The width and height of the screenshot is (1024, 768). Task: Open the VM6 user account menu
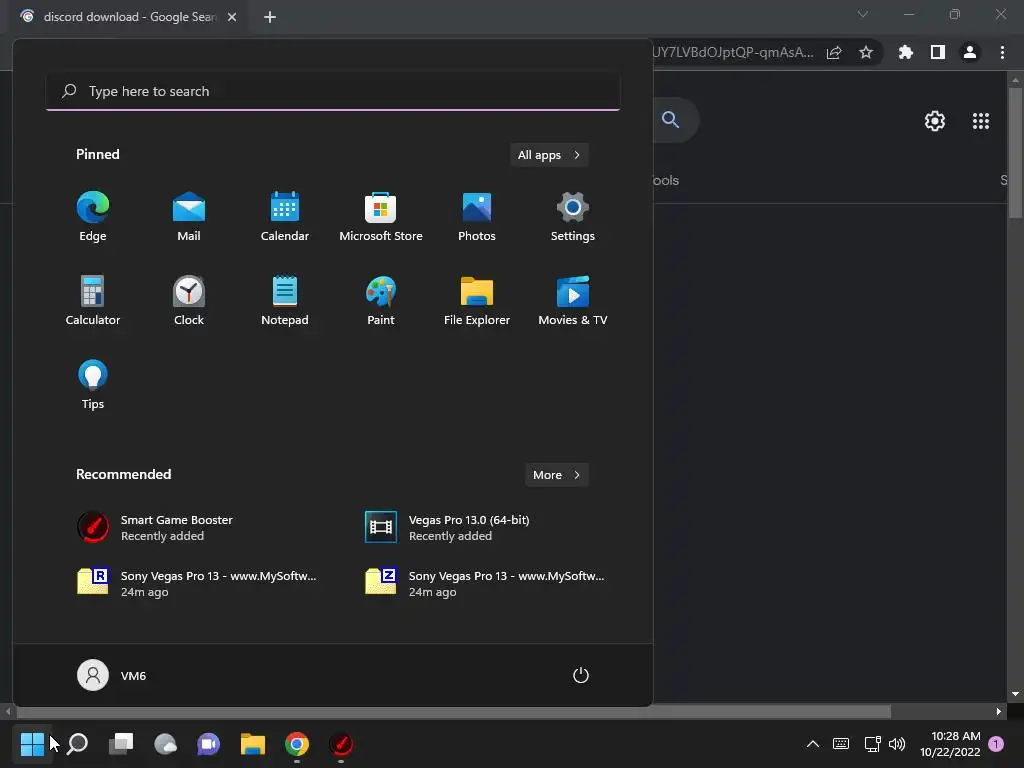112,675
